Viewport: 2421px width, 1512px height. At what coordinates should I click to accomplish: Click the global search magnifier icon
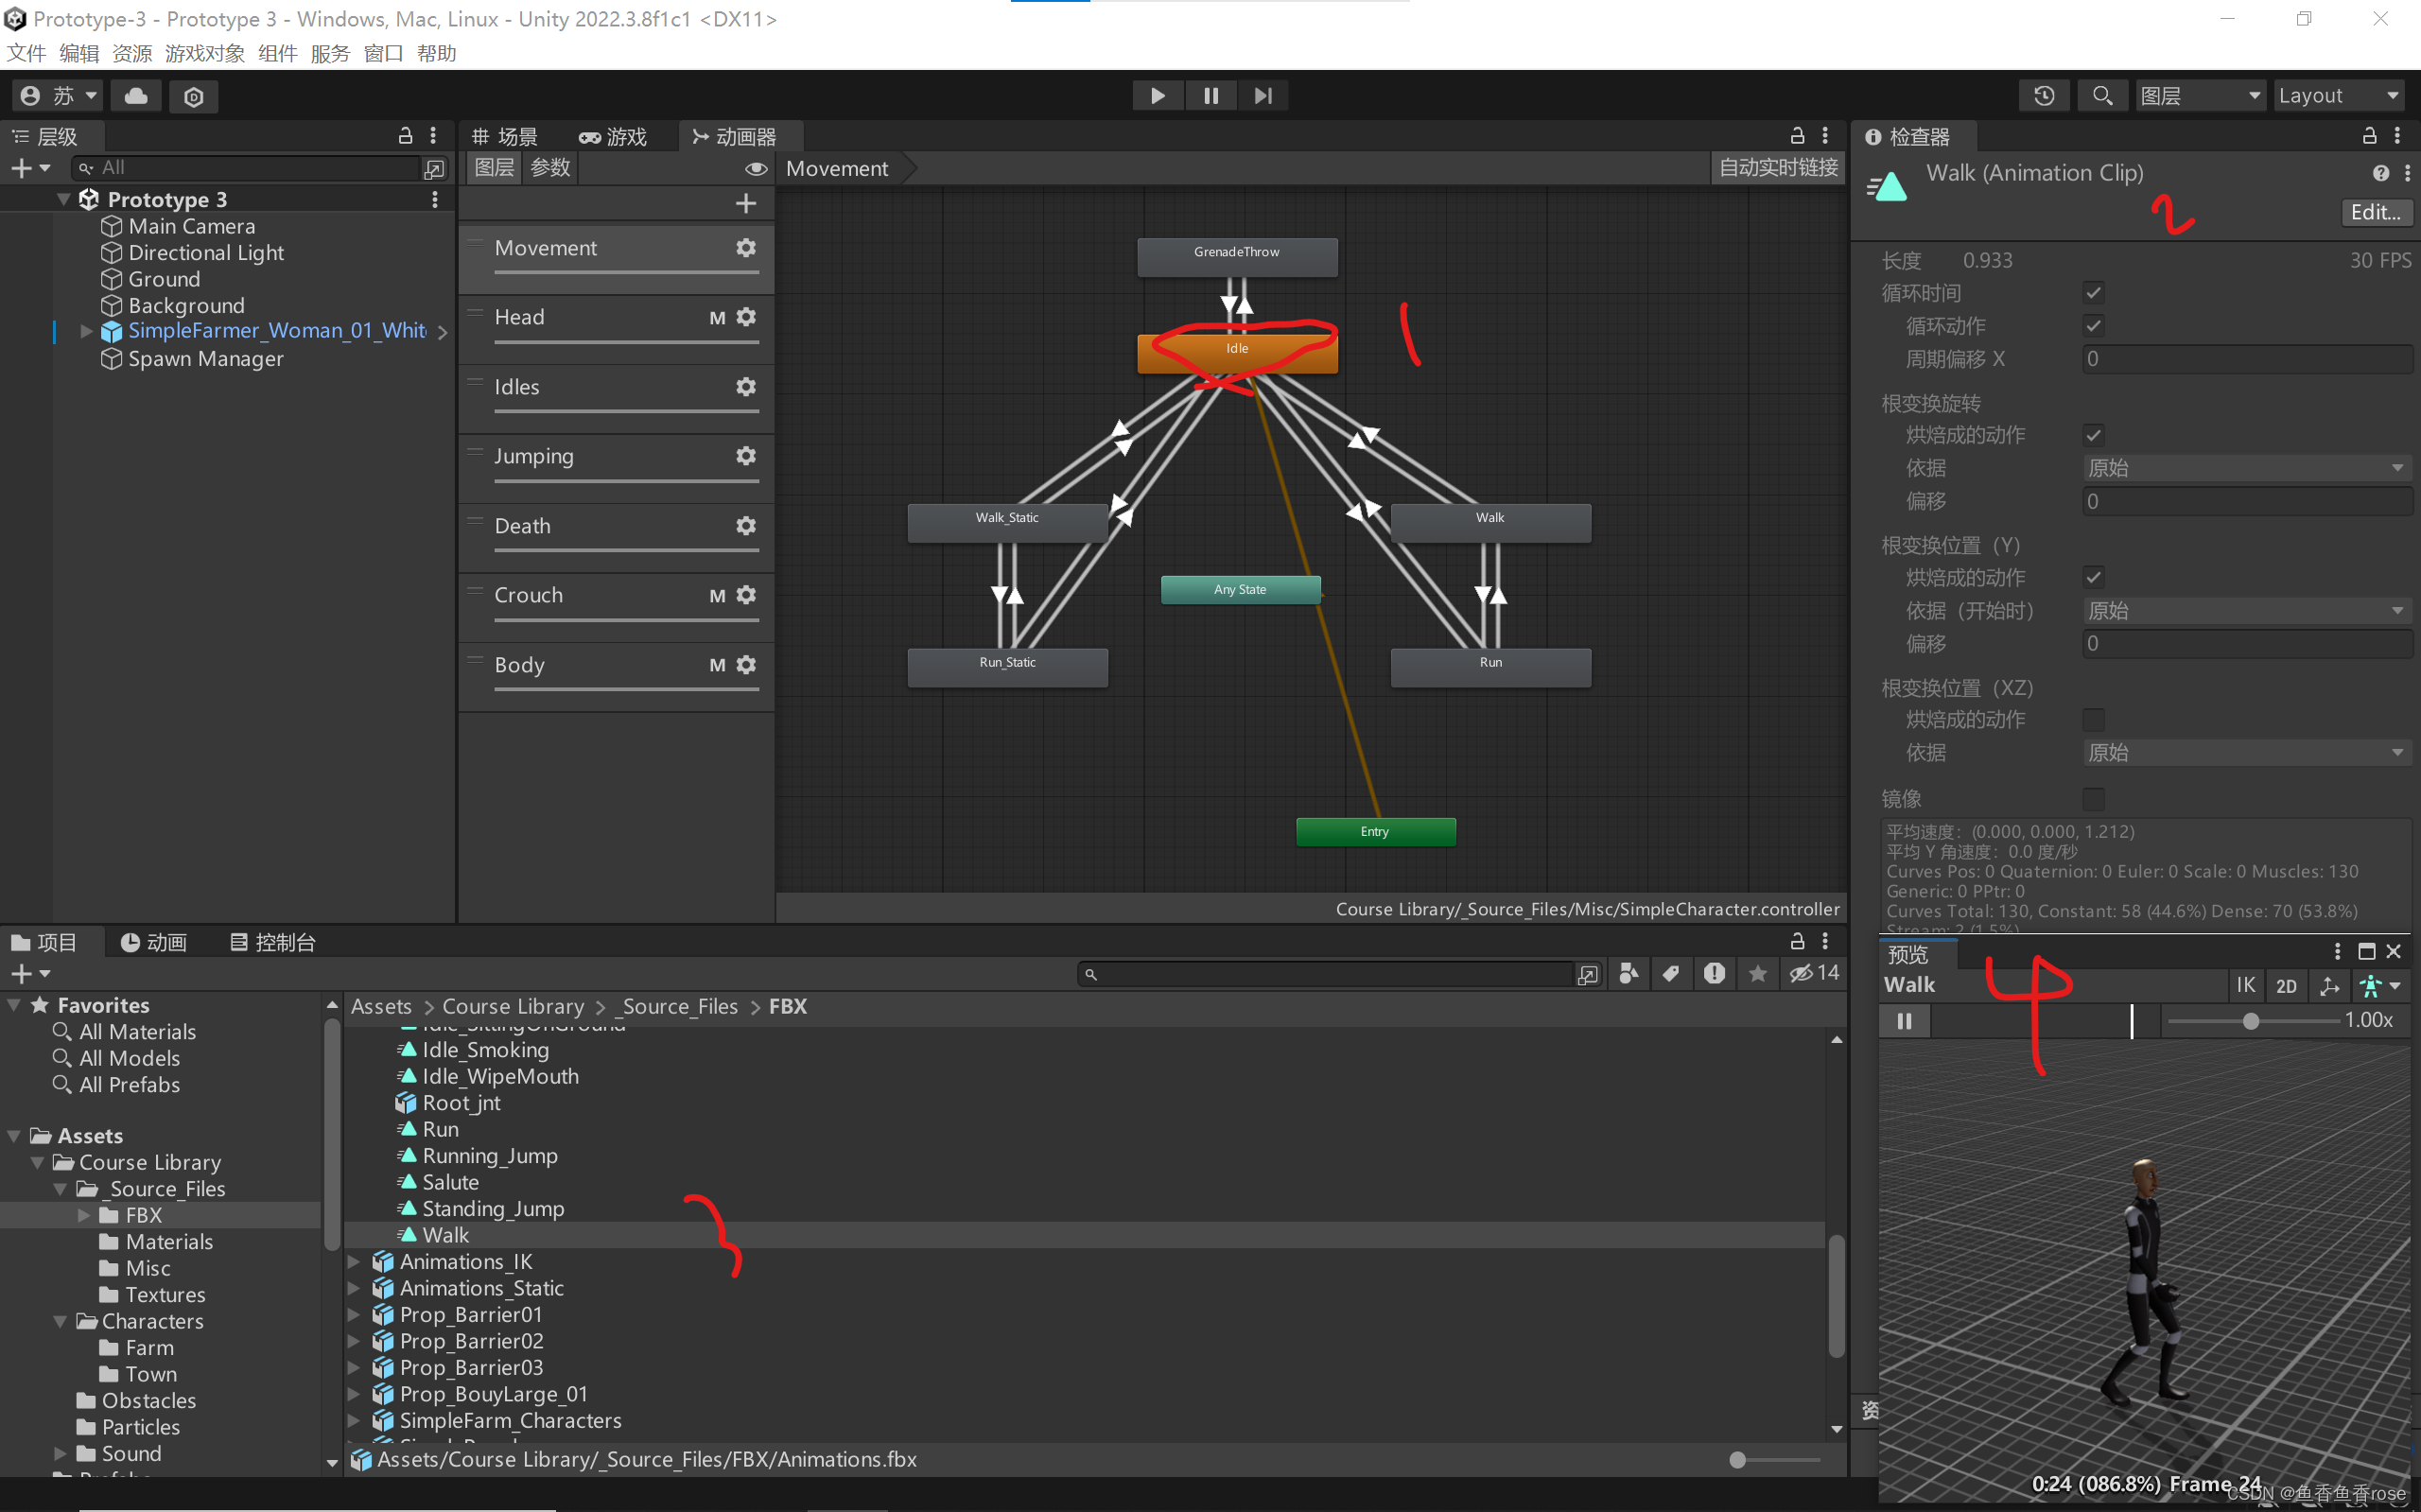2102,96
